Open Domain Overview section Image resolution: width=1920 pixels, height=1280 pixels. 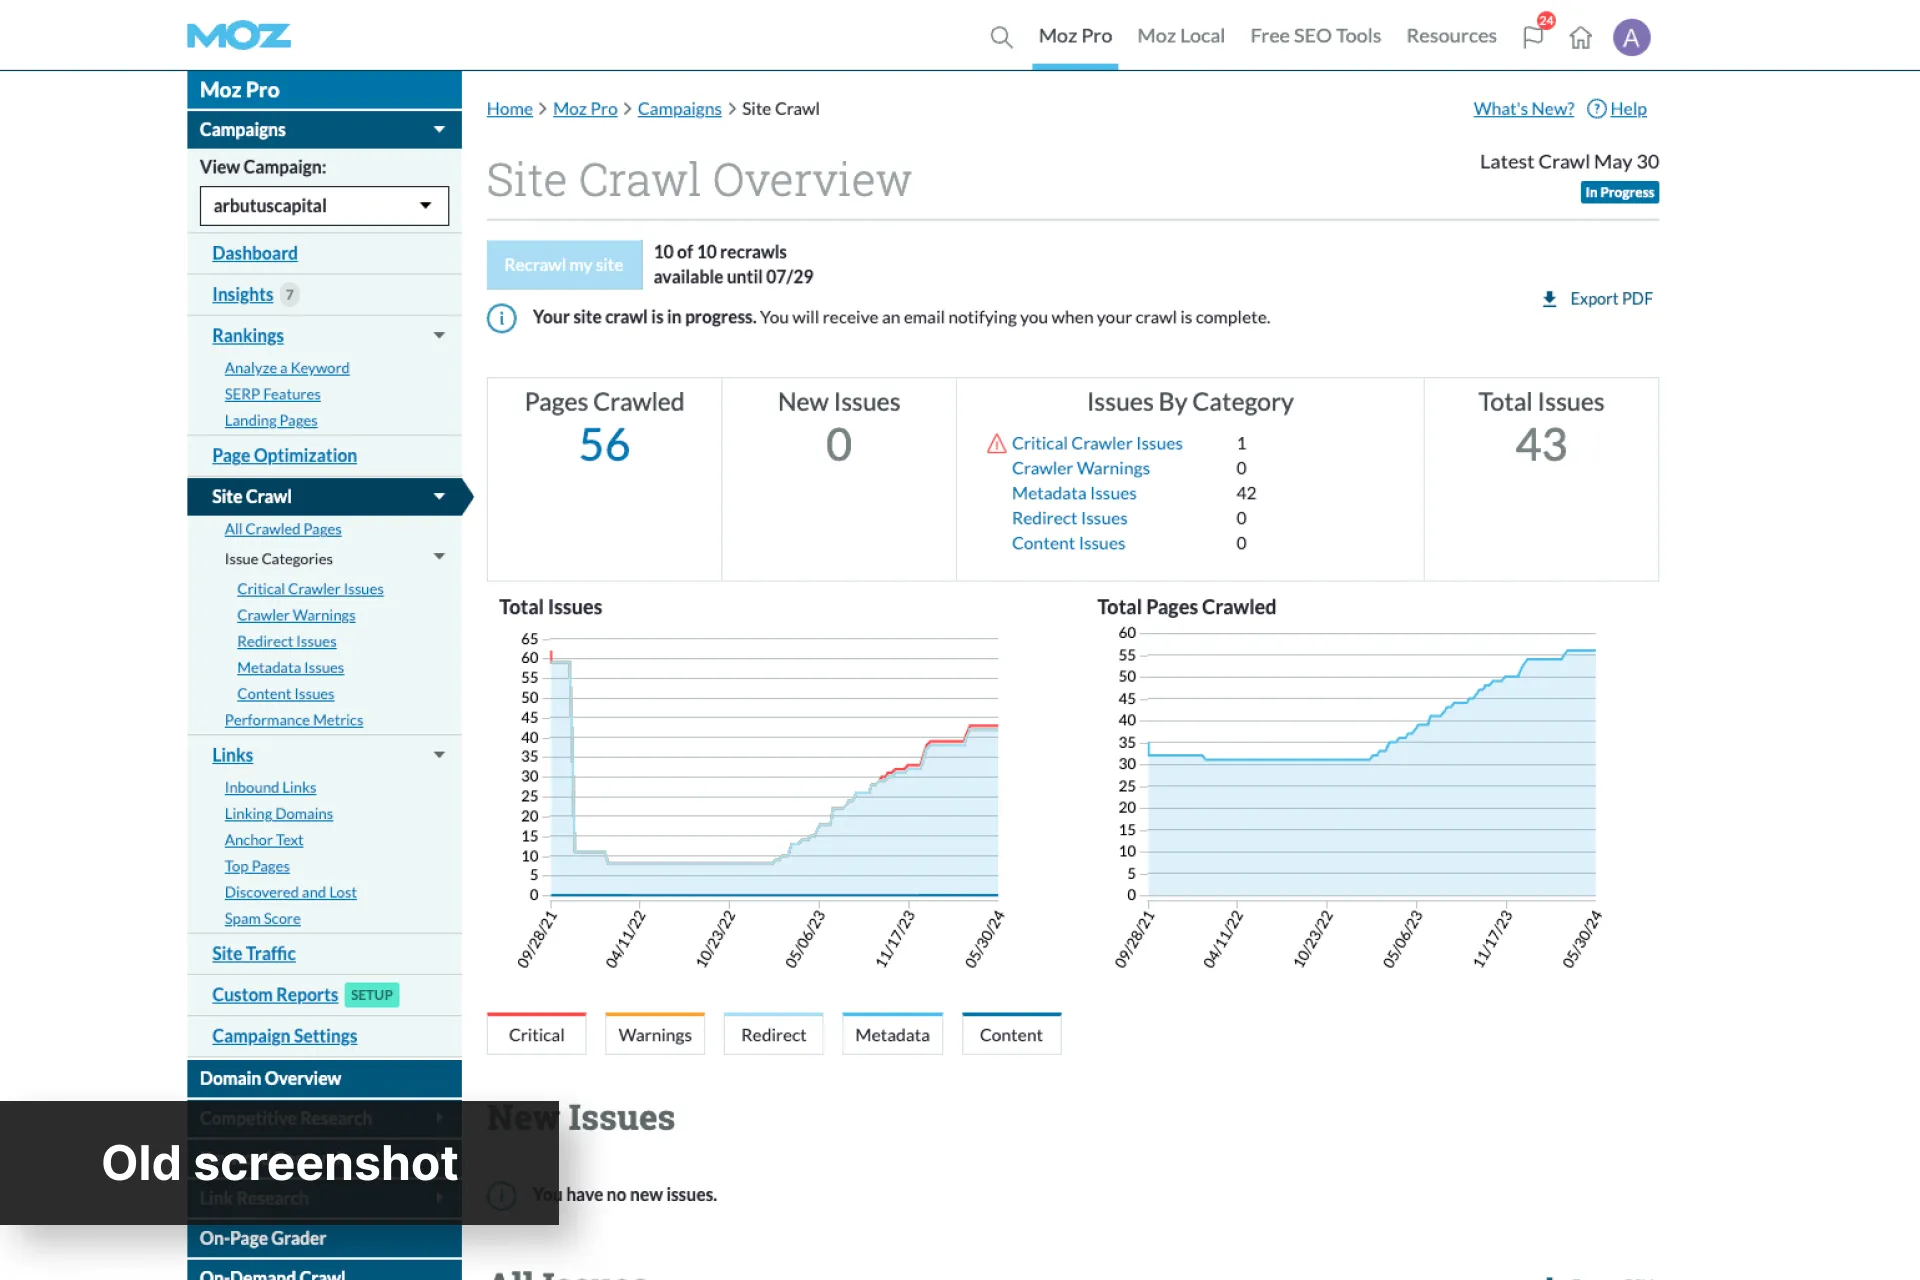[324, 1078]
